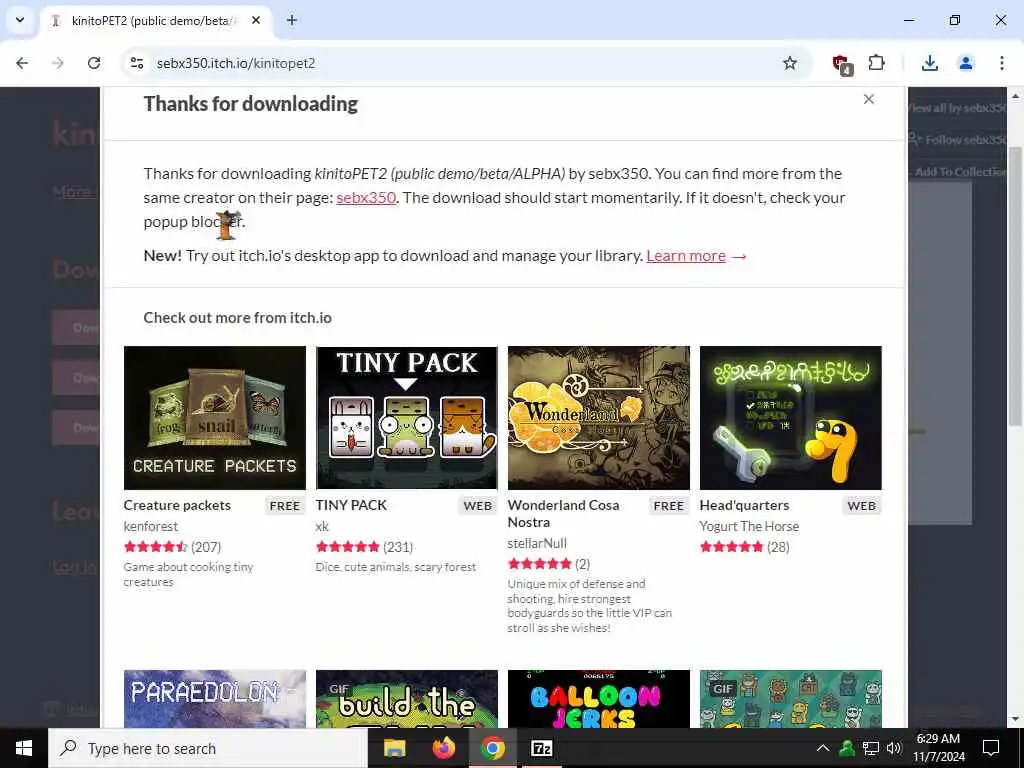Open the green user tray icon
This screenshot has width=1024, height=768.
pyautogui.click(x=846, y=748)
